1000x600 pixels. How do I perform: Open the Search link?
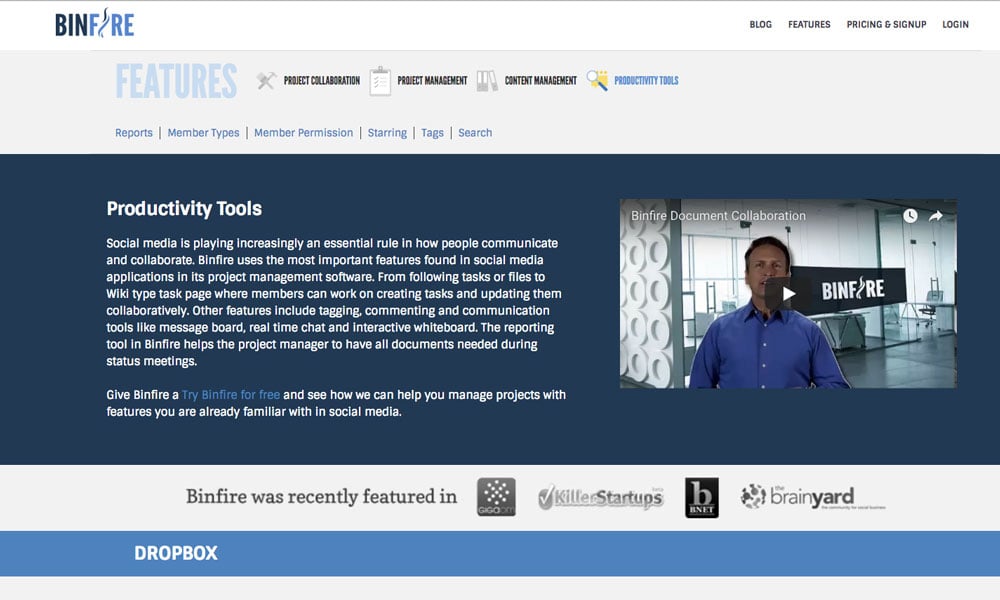tap(475, 133)
